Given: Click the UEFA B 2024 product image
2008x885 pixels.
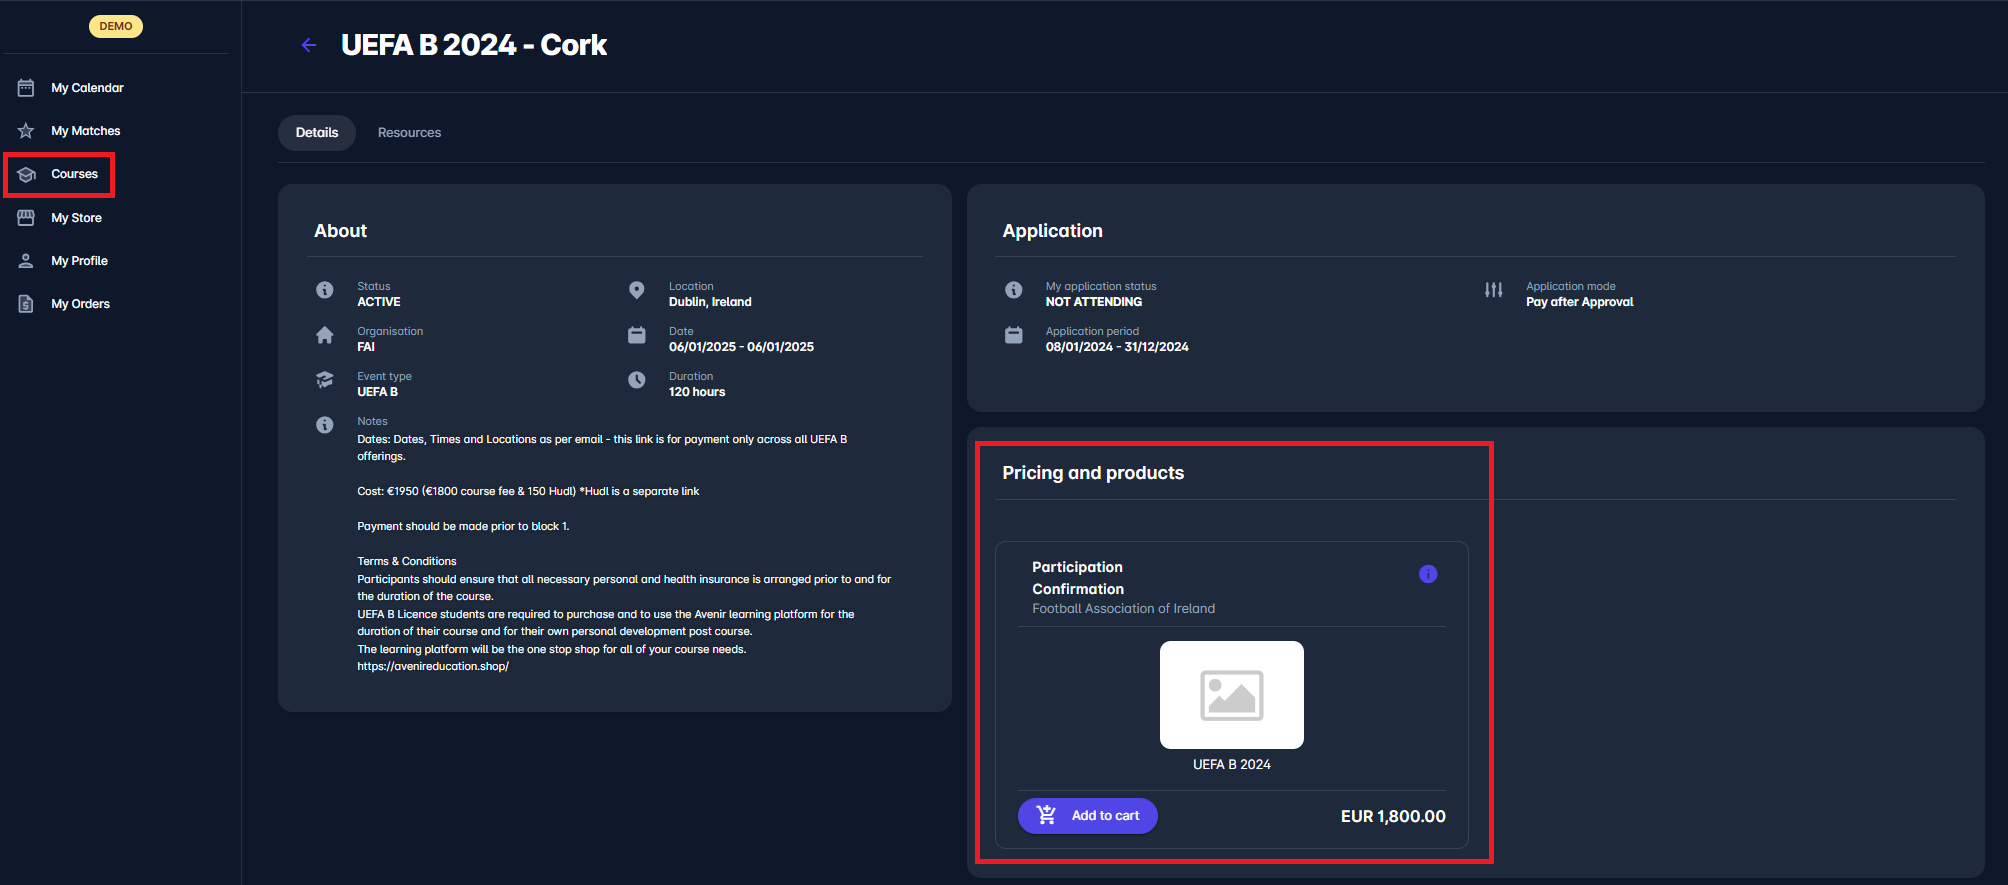Looking at the screenshot, I should click(1231, 695).
